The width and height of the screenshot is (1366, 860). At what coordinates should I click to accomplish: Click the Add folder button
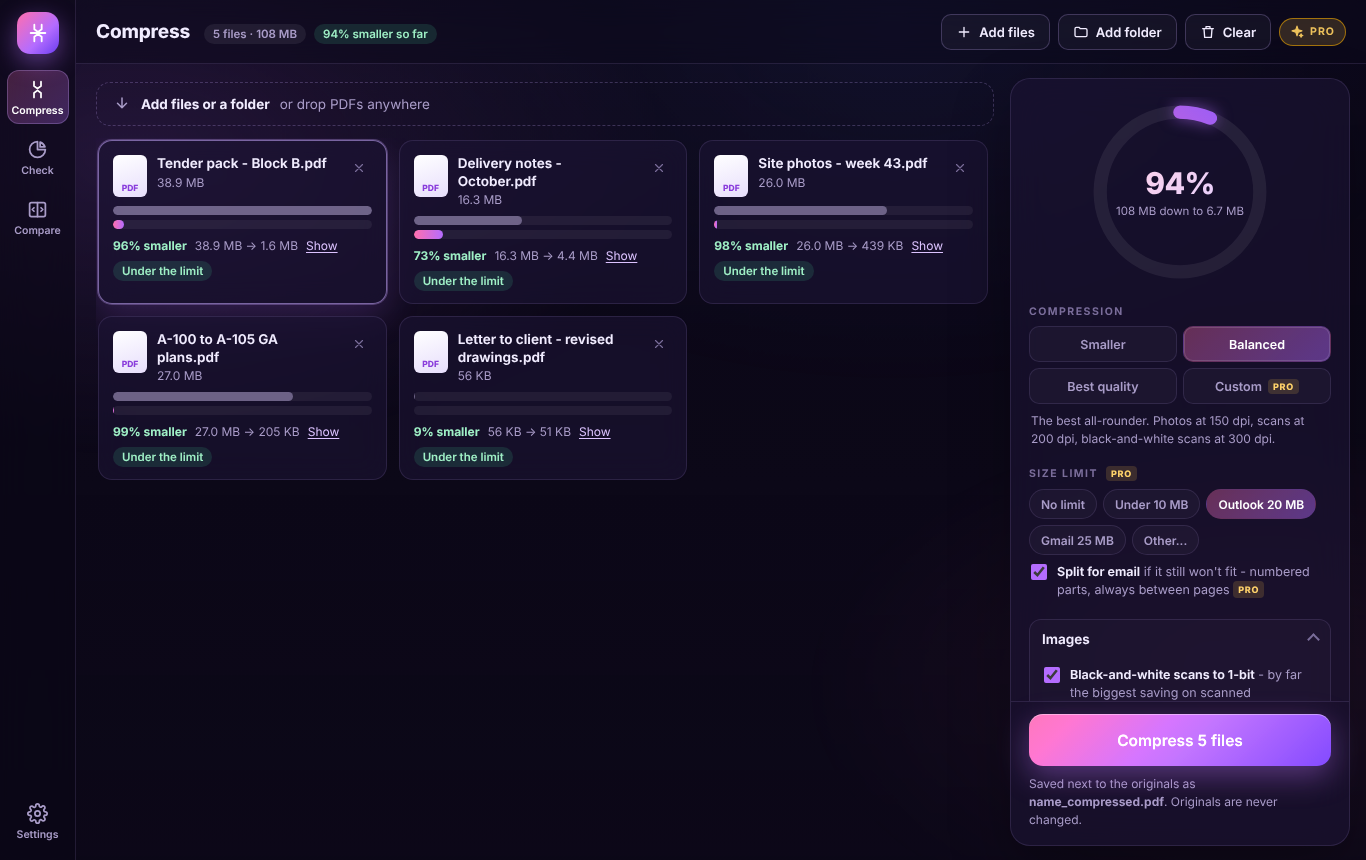point(1117,32)
